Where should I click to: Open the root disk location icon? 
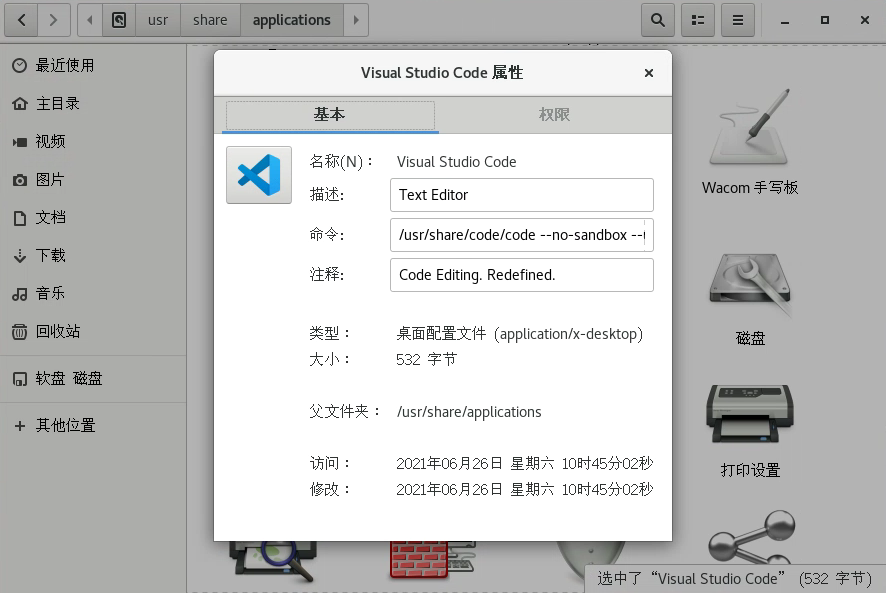pyautogui.click(x=119, y=20)
